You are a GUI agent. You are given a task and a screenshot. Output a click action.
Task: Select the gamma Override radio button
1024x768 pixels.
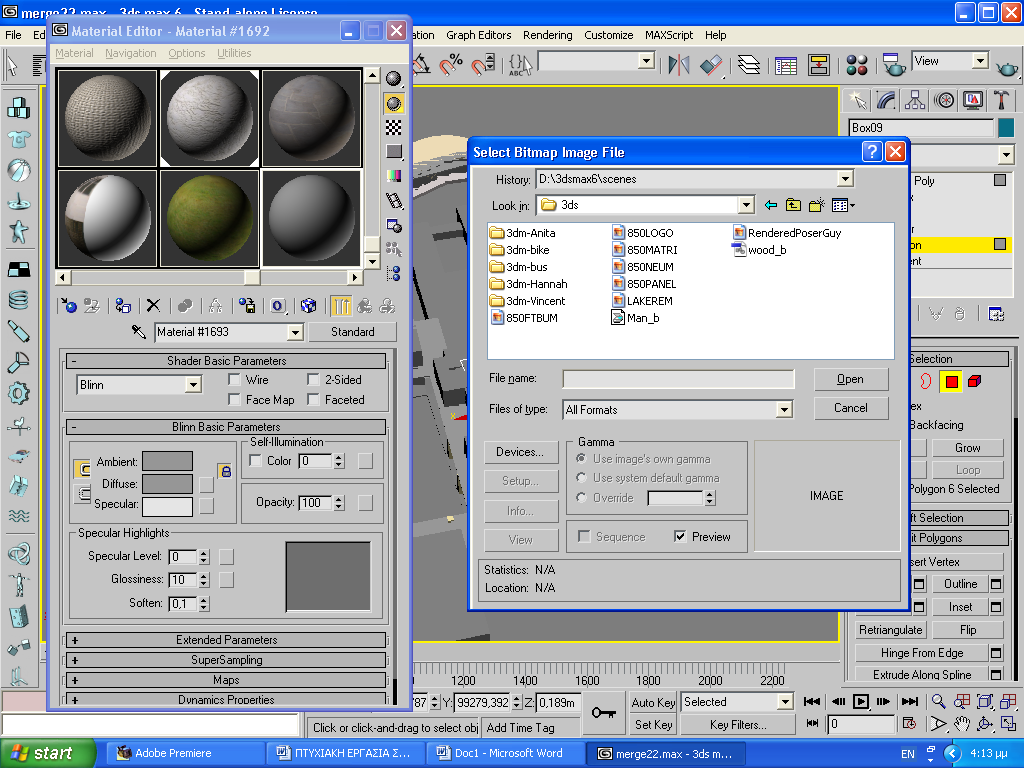[581, 497]
